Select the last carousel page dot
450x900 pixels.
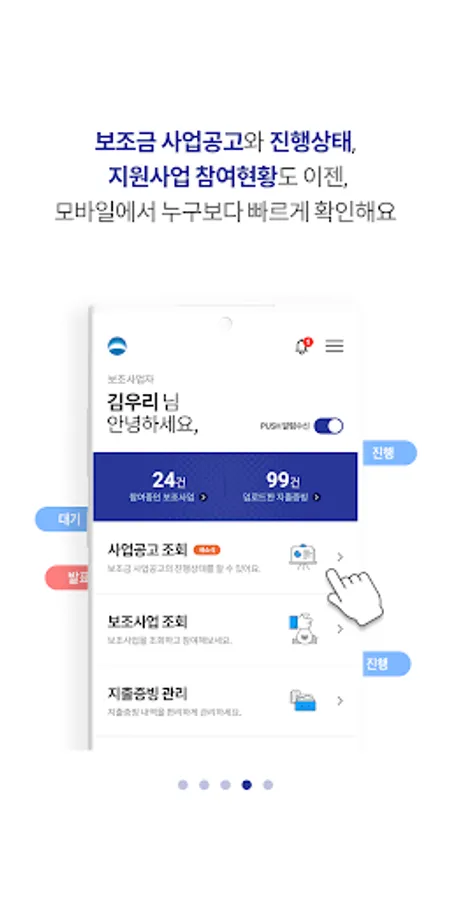click(267, 785)
